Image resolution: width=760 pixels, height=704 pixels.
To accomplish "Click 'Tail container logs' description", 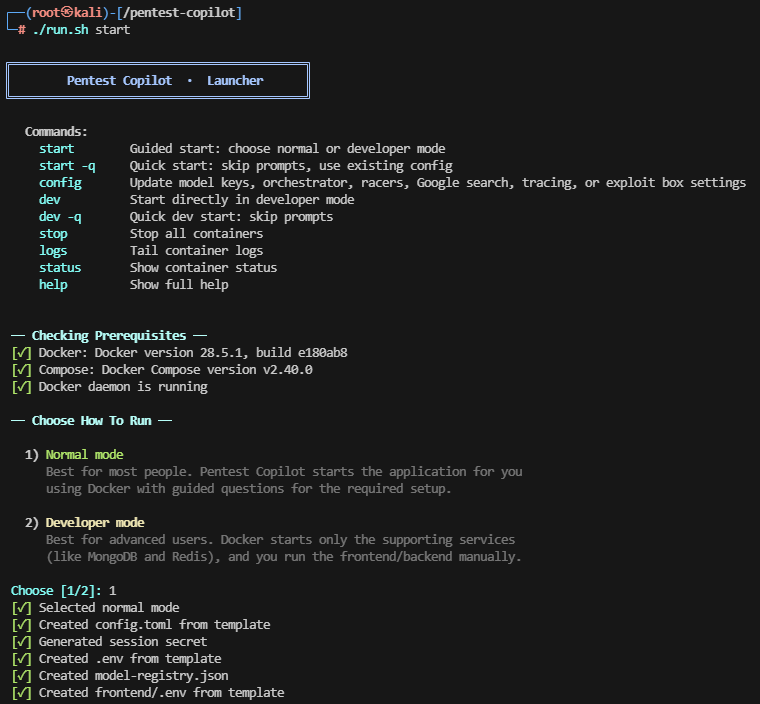I will 196,251.
